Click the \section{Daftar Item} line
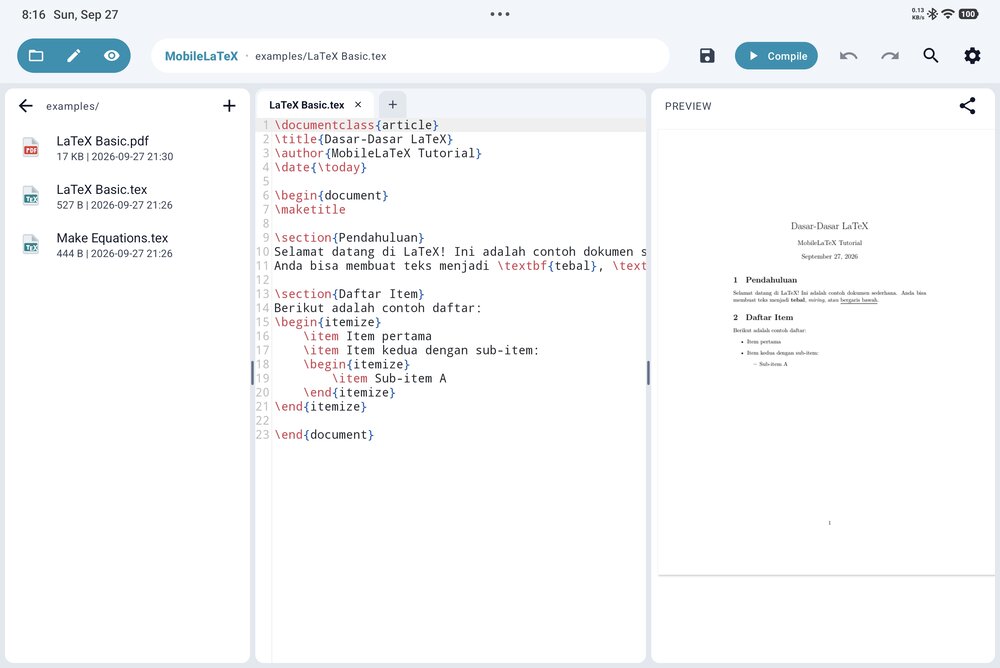Viewport: 1000px width, 668px height. coord(349,293)
